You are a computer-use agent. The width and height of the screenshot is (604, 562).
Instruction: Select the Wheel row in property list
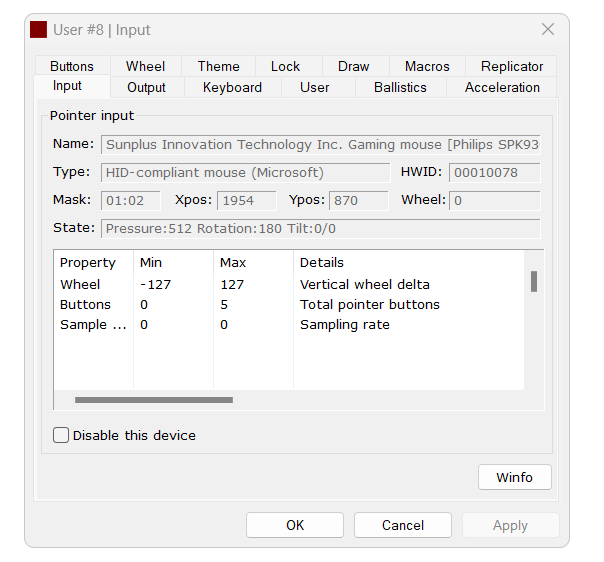click(80, 284)
